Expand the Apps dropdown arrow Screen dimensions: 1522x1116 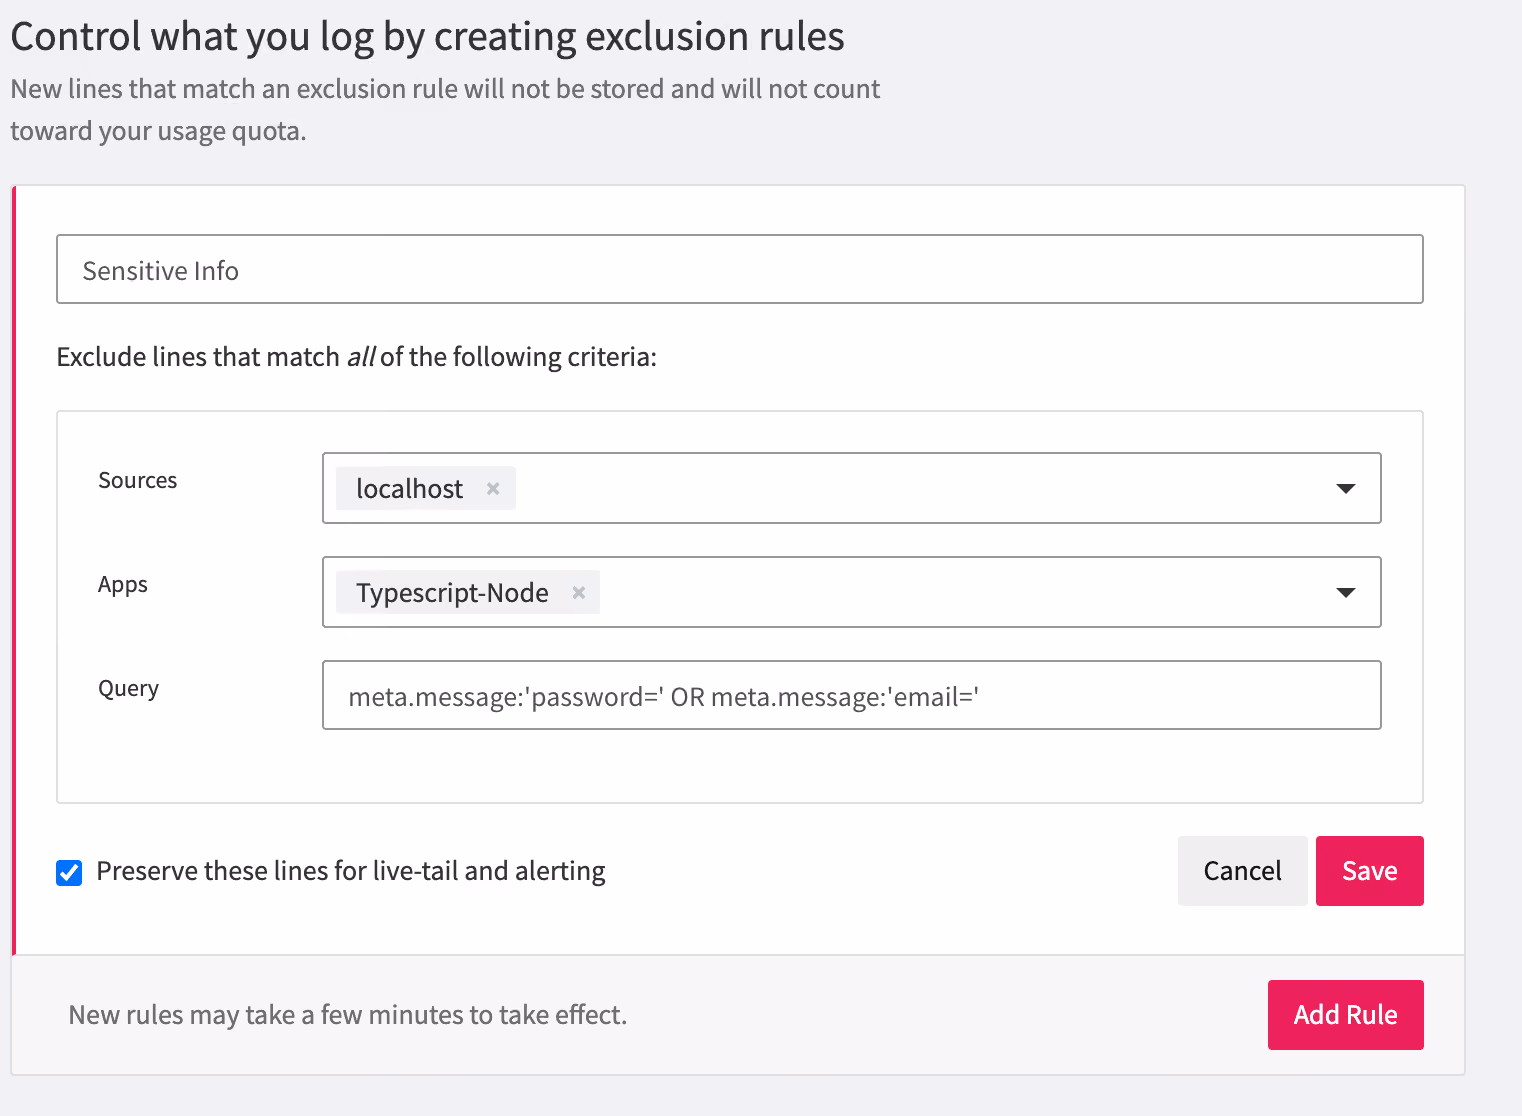tap(1346, 593)
